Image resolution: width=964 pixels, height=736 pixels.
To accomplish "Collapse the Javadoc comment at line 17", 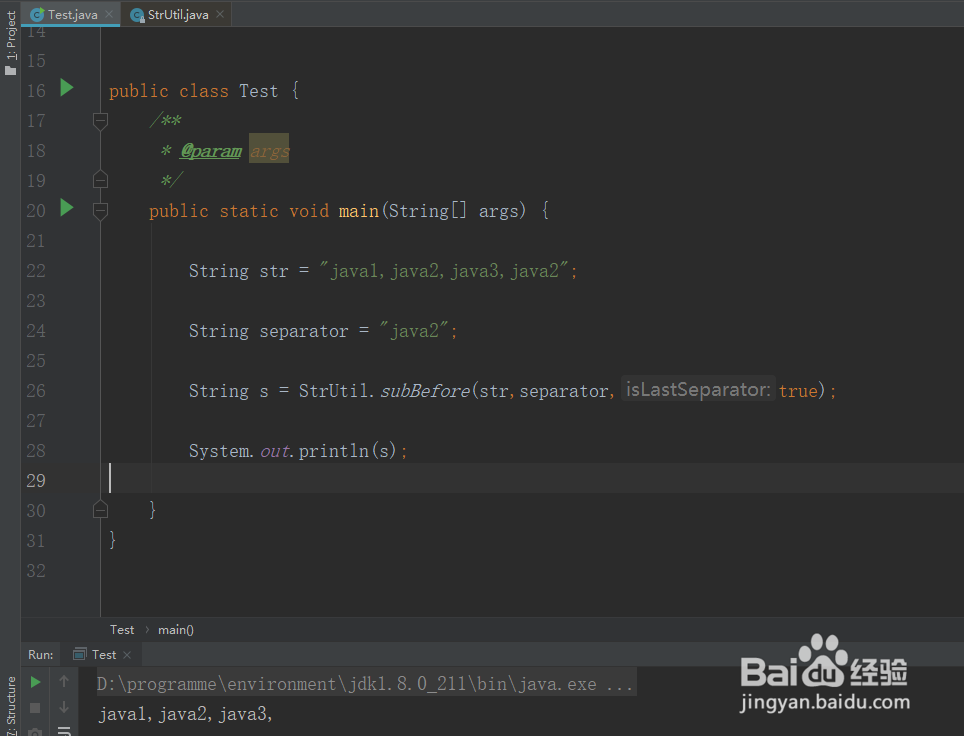I will coord(100,121).
